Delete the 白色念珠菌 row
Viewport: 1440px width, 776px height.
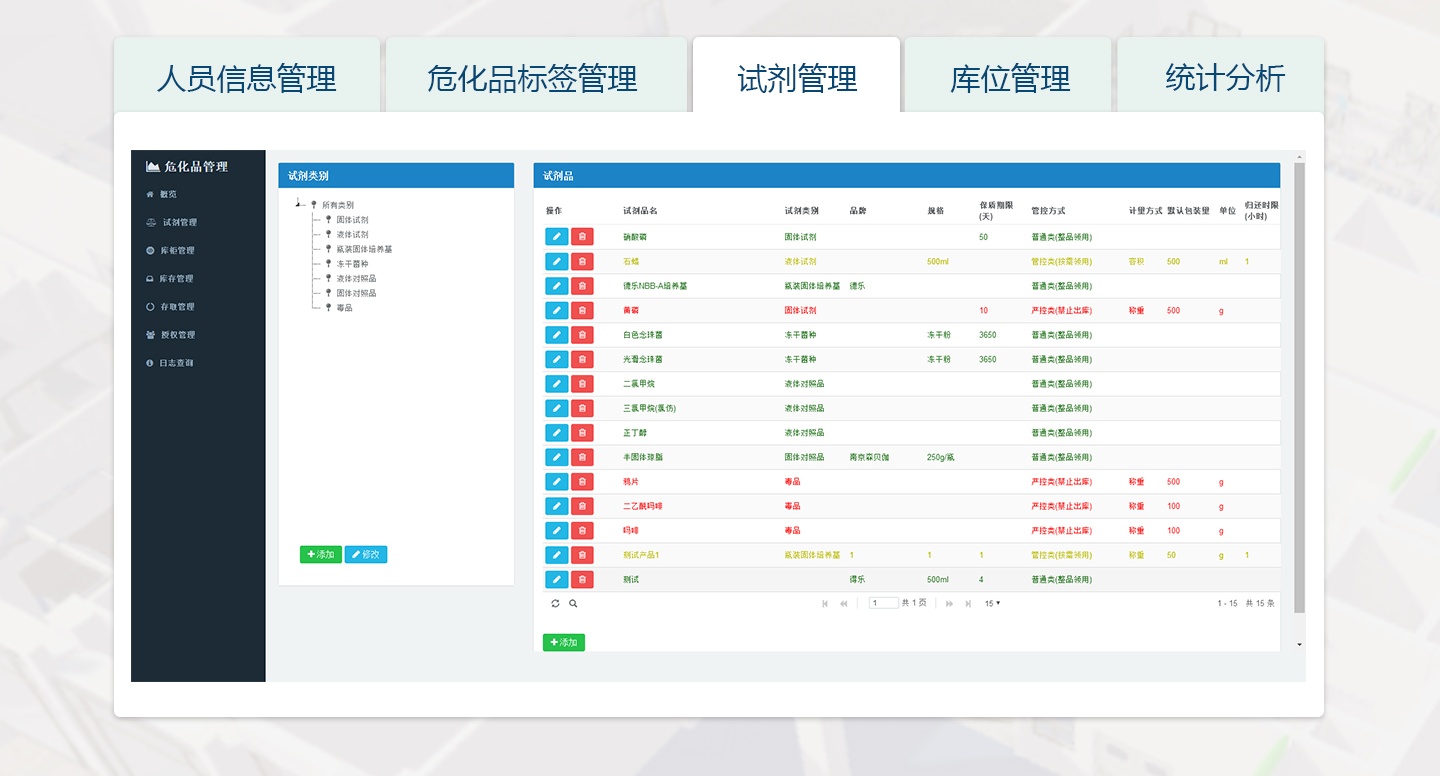point(582,335)
